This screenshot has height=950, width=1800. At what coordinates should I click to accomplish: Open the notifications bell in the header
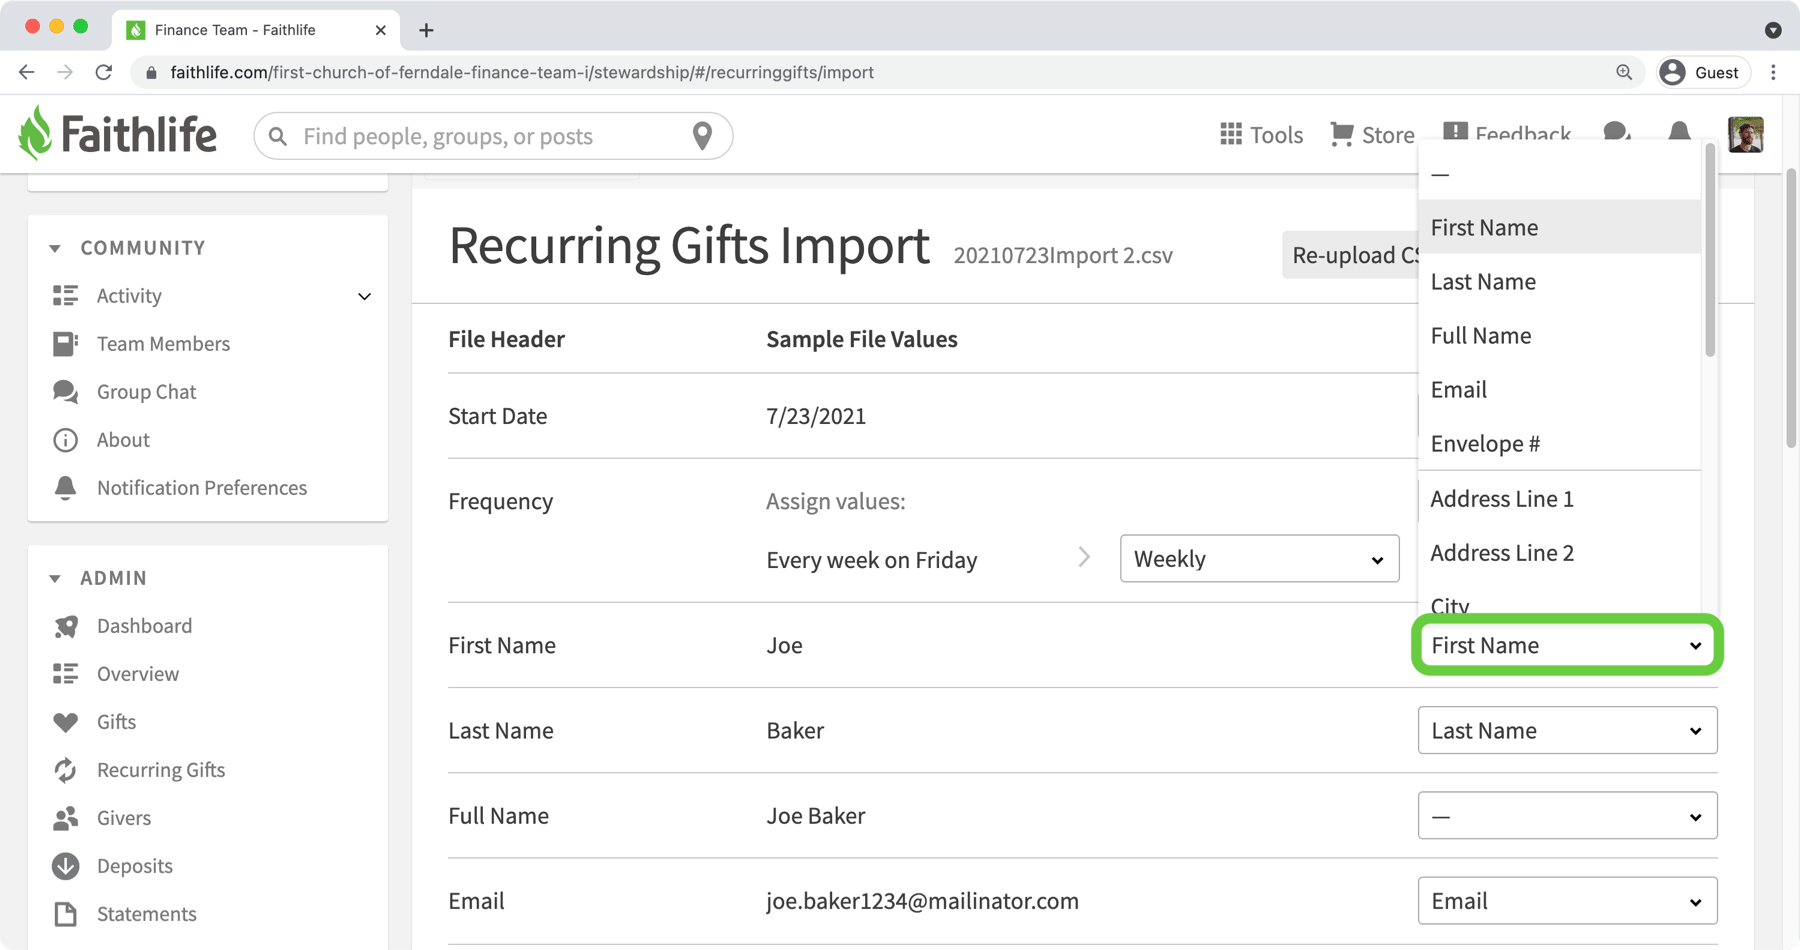point(1679,133)
